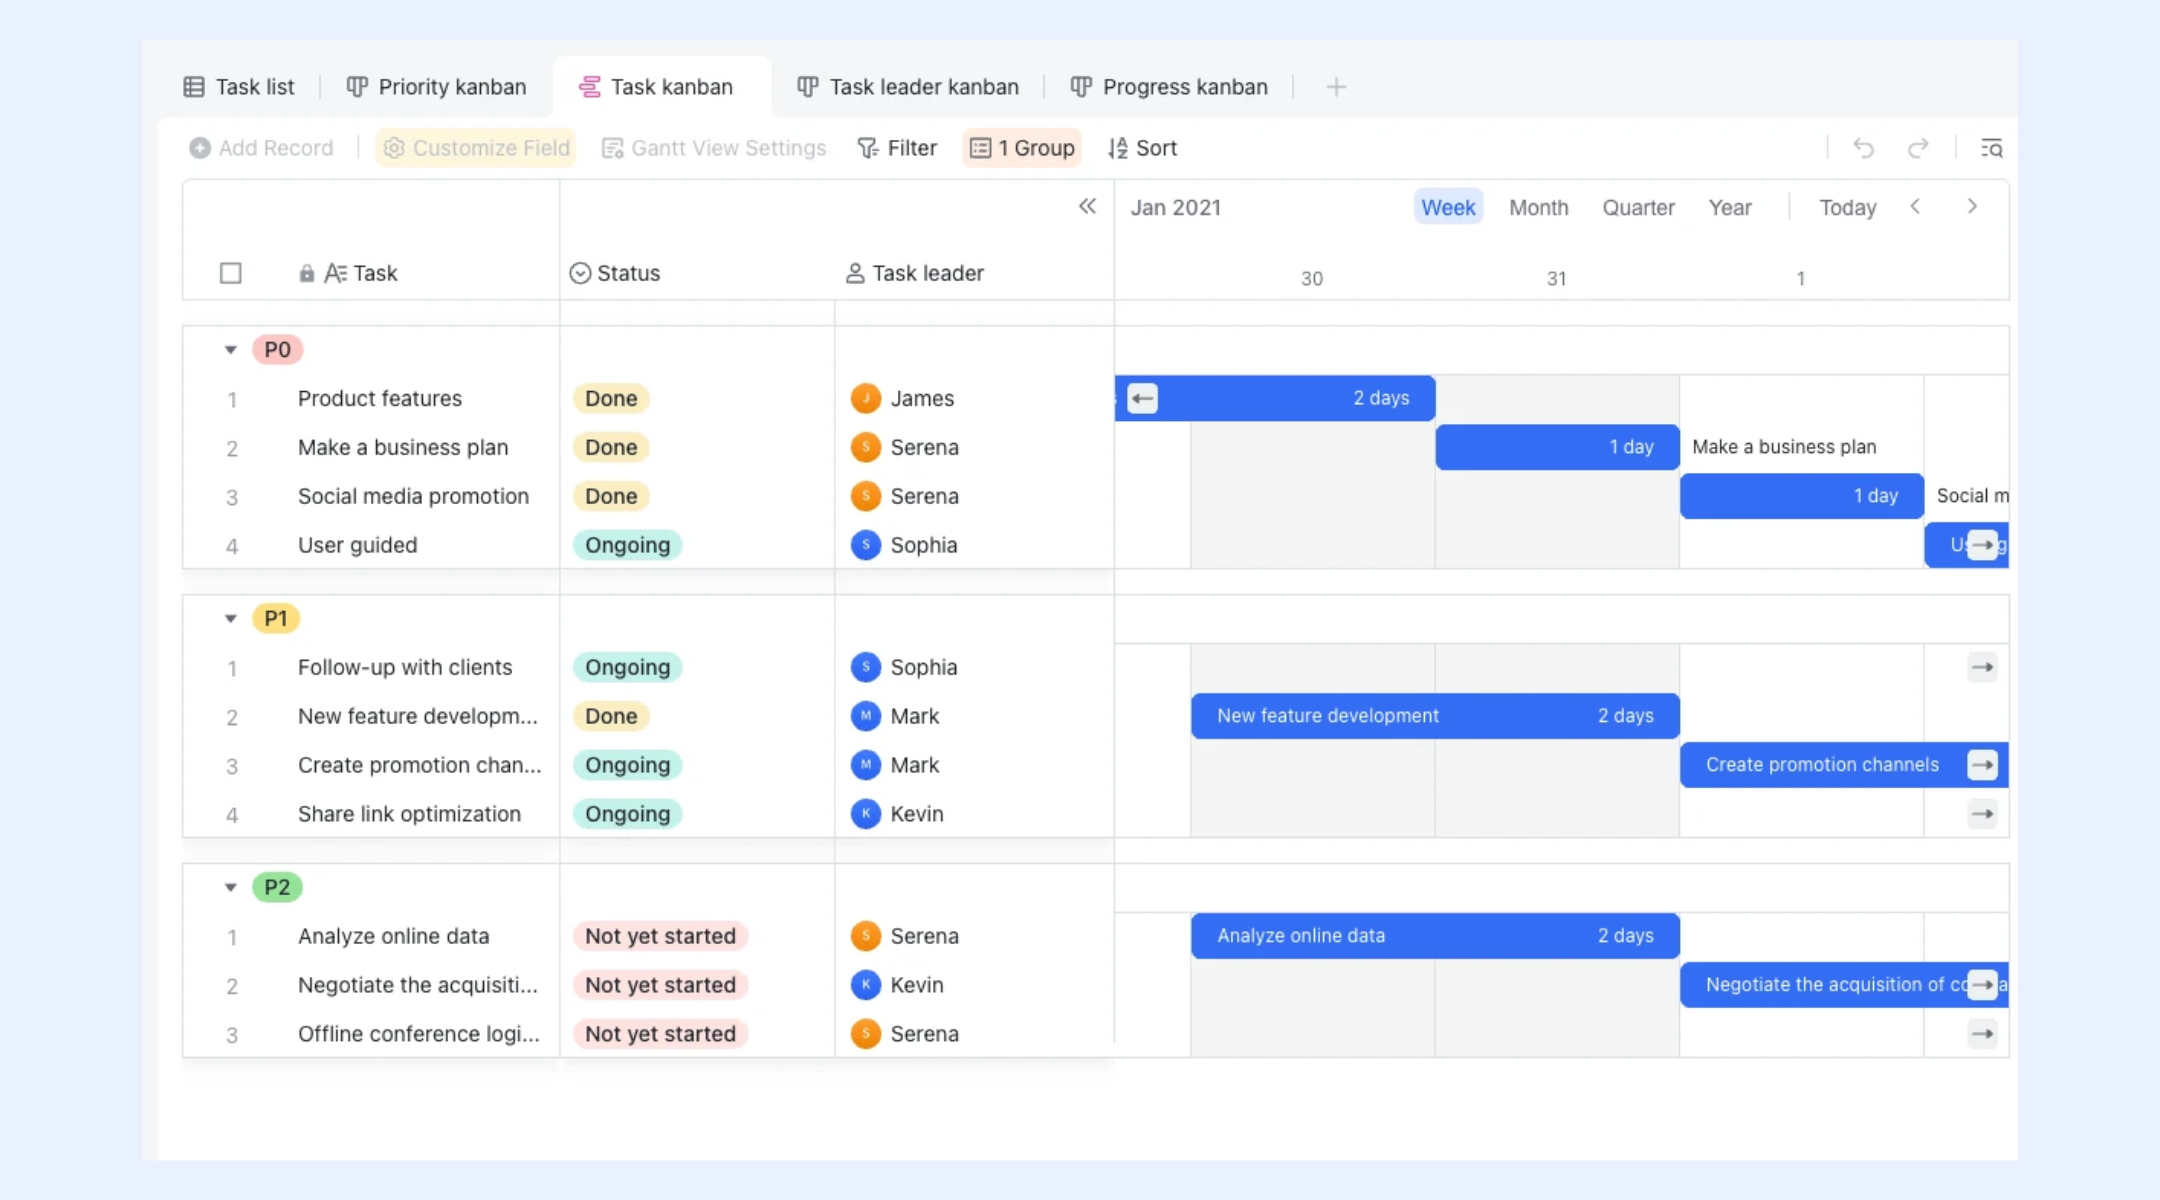Image resolution: width=2160 pixels, height=1200 pixels.
Task: Open the search records icon
Action: [1991, 148]
